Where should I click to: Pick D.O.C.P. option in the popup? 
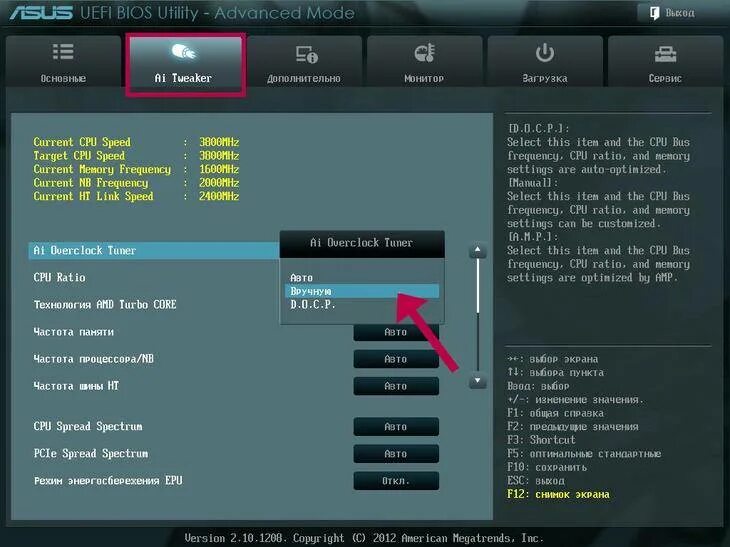point(361,304)
